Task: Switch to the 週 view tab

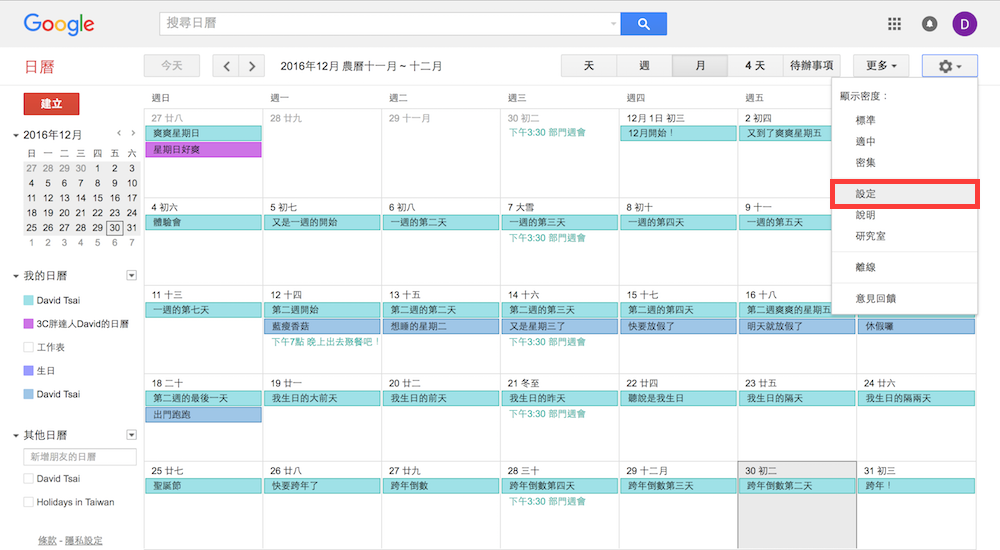Action: [x=644, y=66]
